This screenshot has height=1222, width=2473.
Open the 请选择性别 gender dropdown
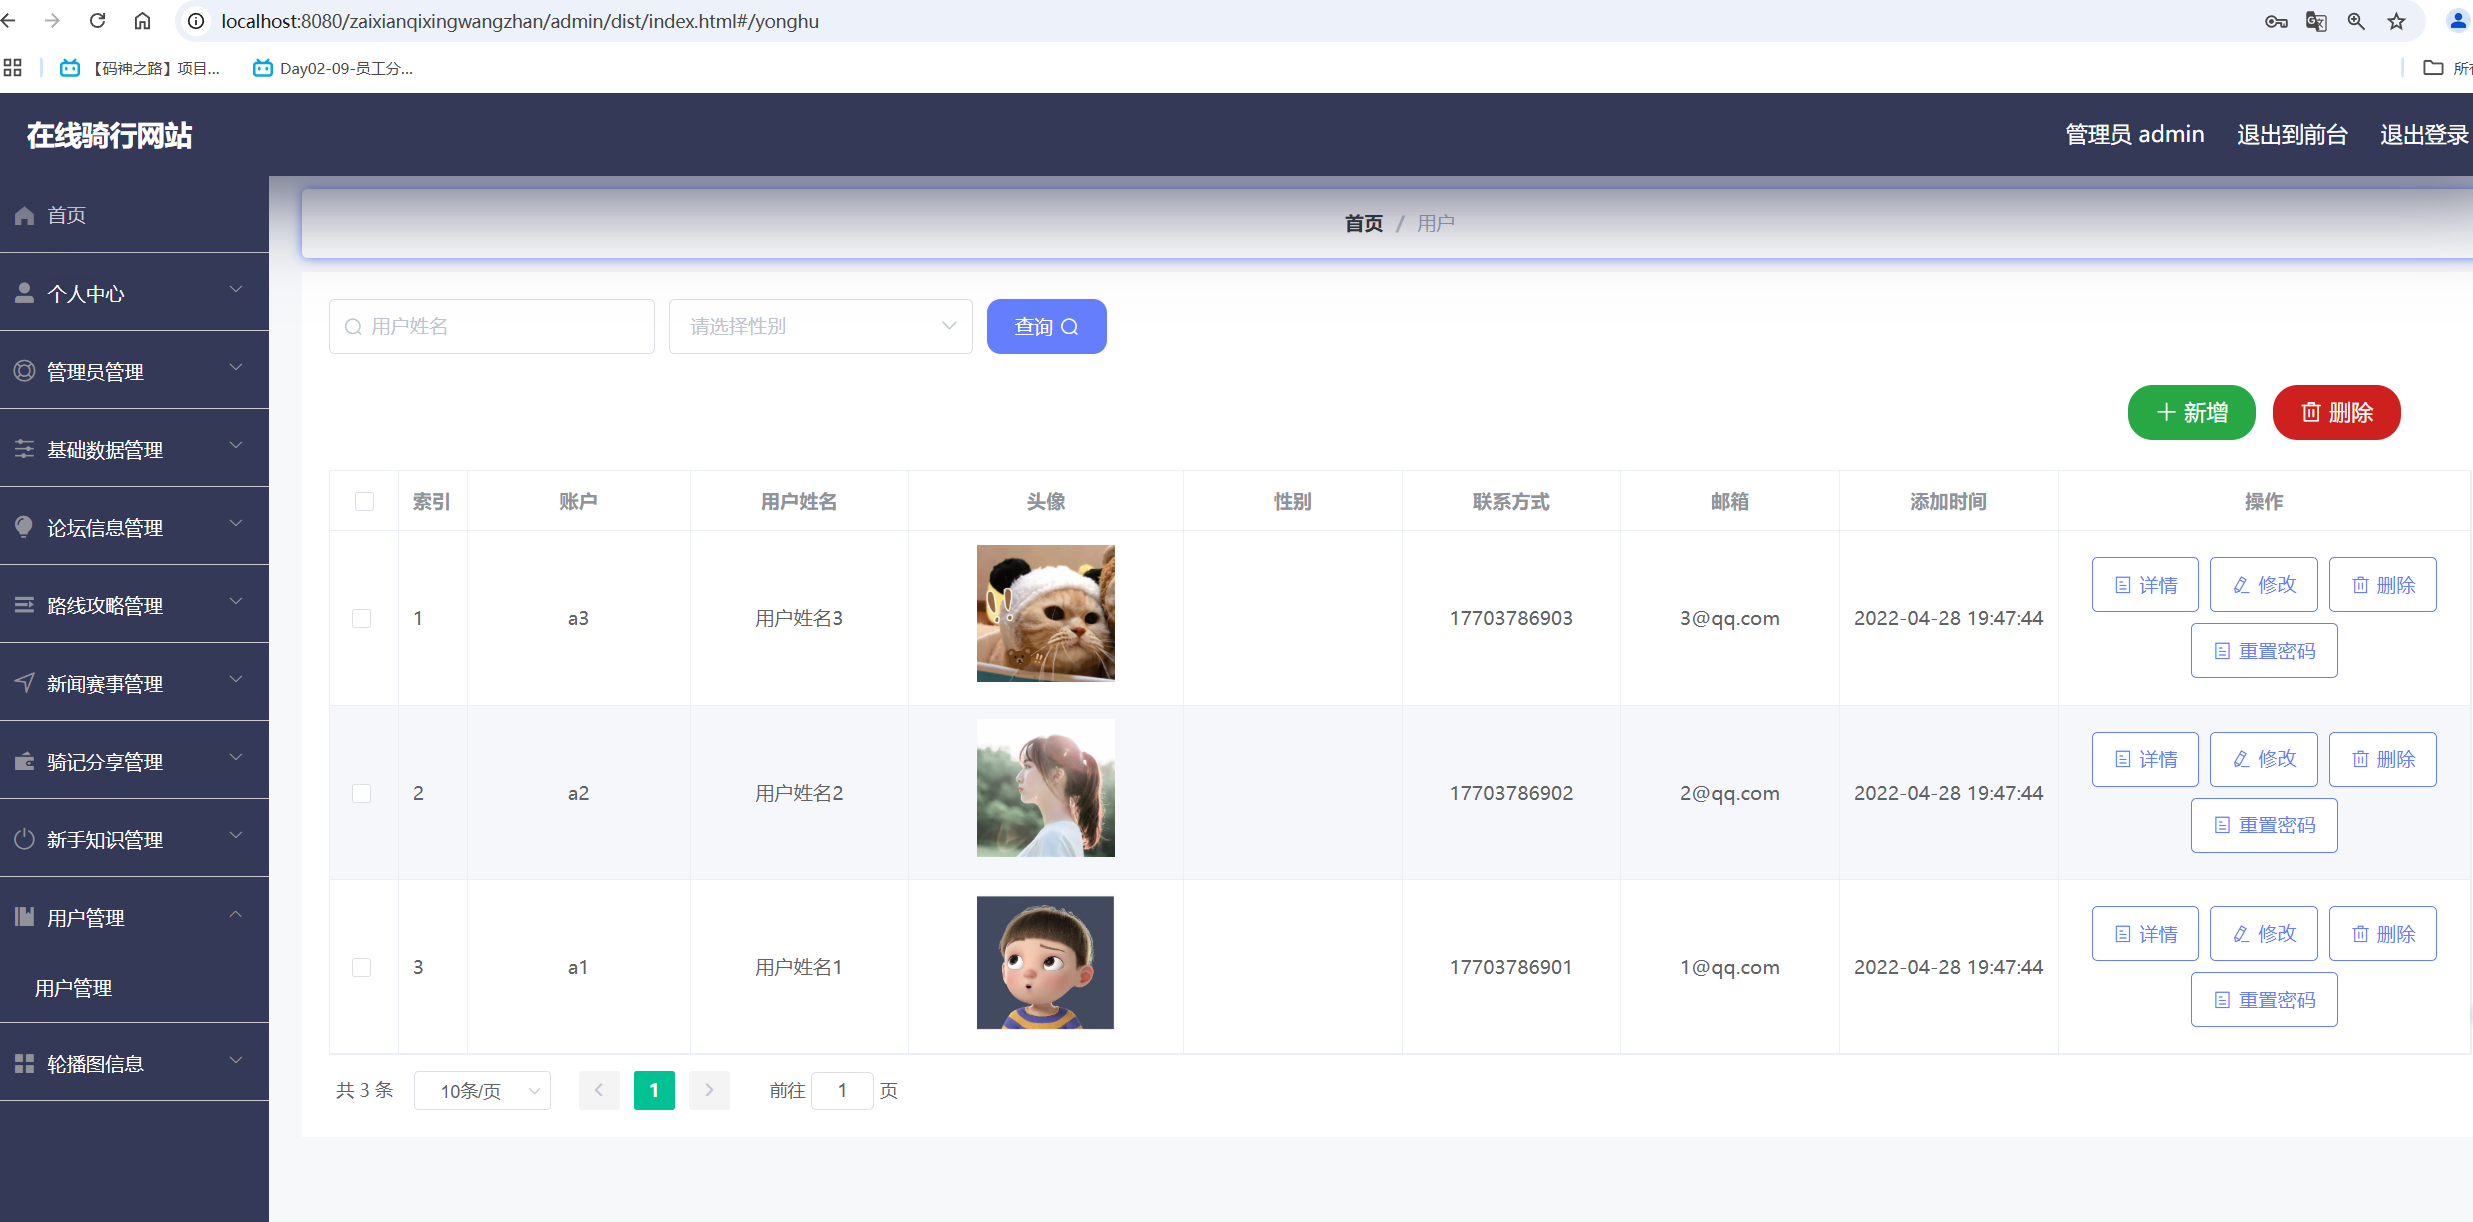[820, 326]
